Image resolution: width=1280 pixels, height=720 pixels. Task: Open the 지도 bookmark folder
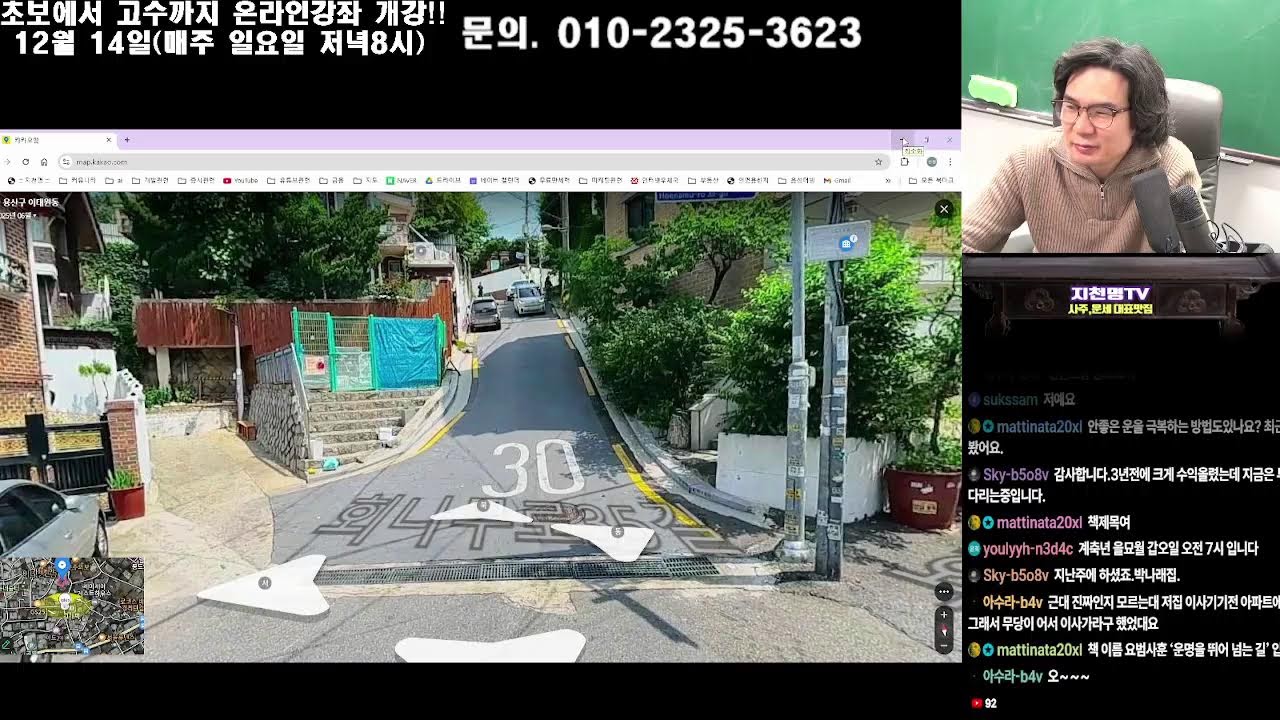click(x=365, y=181)
